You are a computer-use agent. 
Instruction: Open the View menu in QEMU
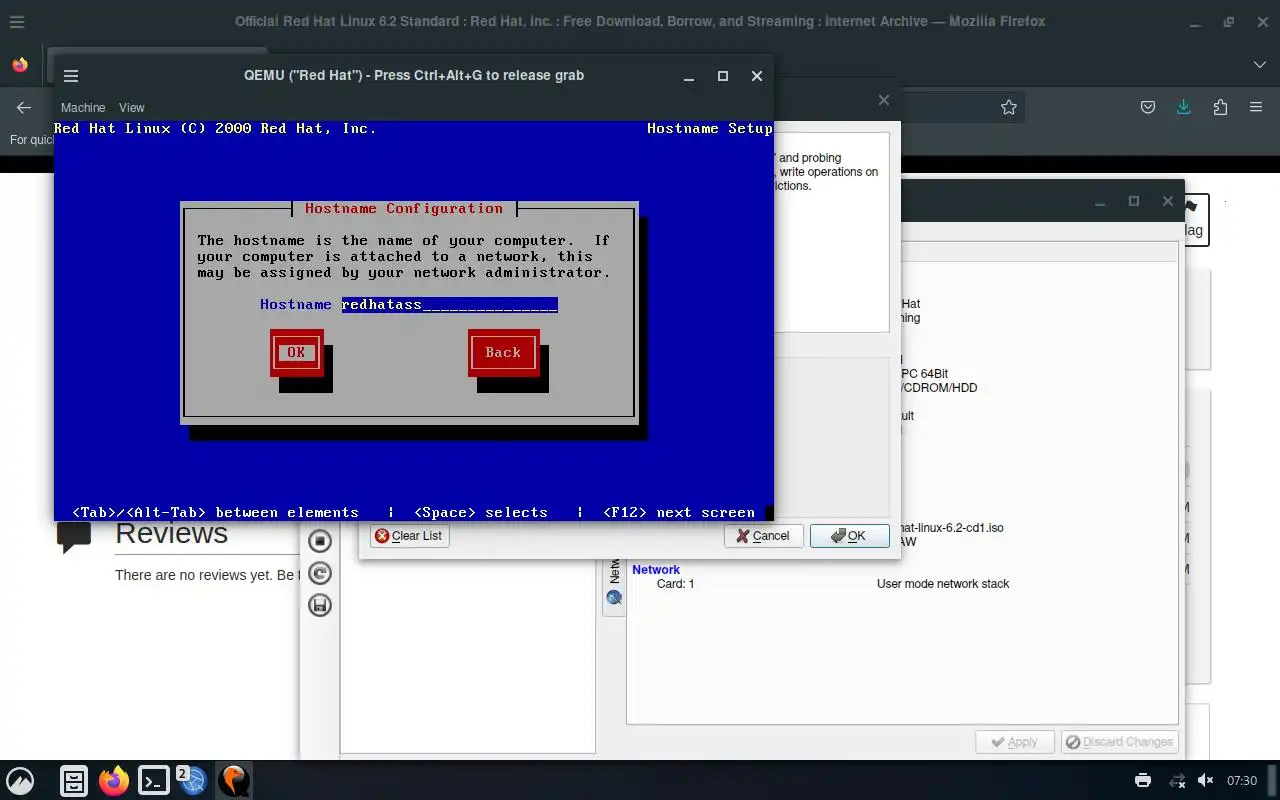132,107
